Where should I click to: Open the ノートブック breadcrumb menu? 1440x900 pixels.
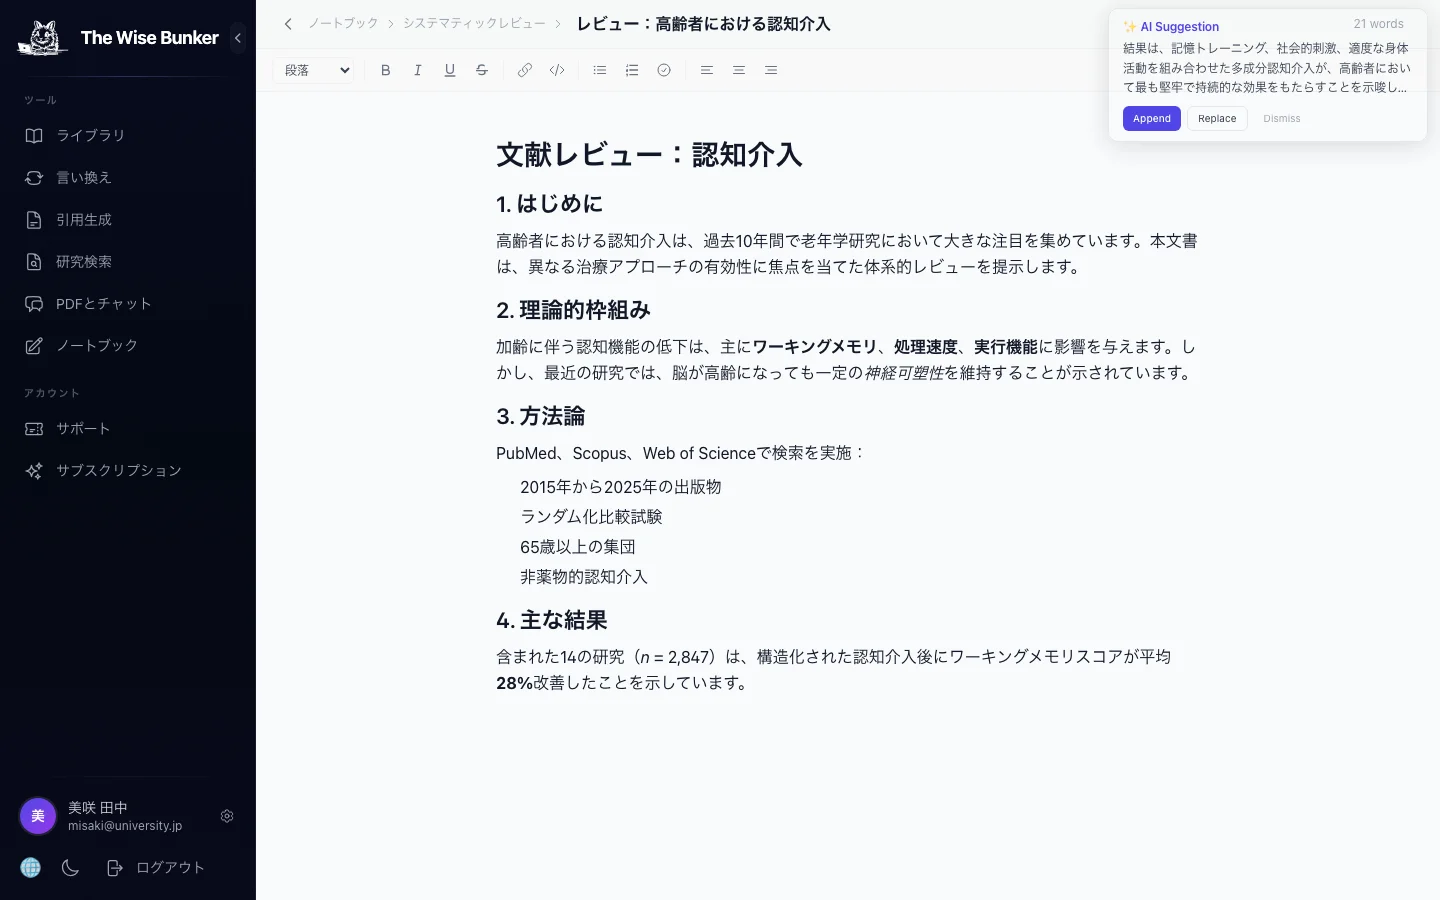click(343, 23)
